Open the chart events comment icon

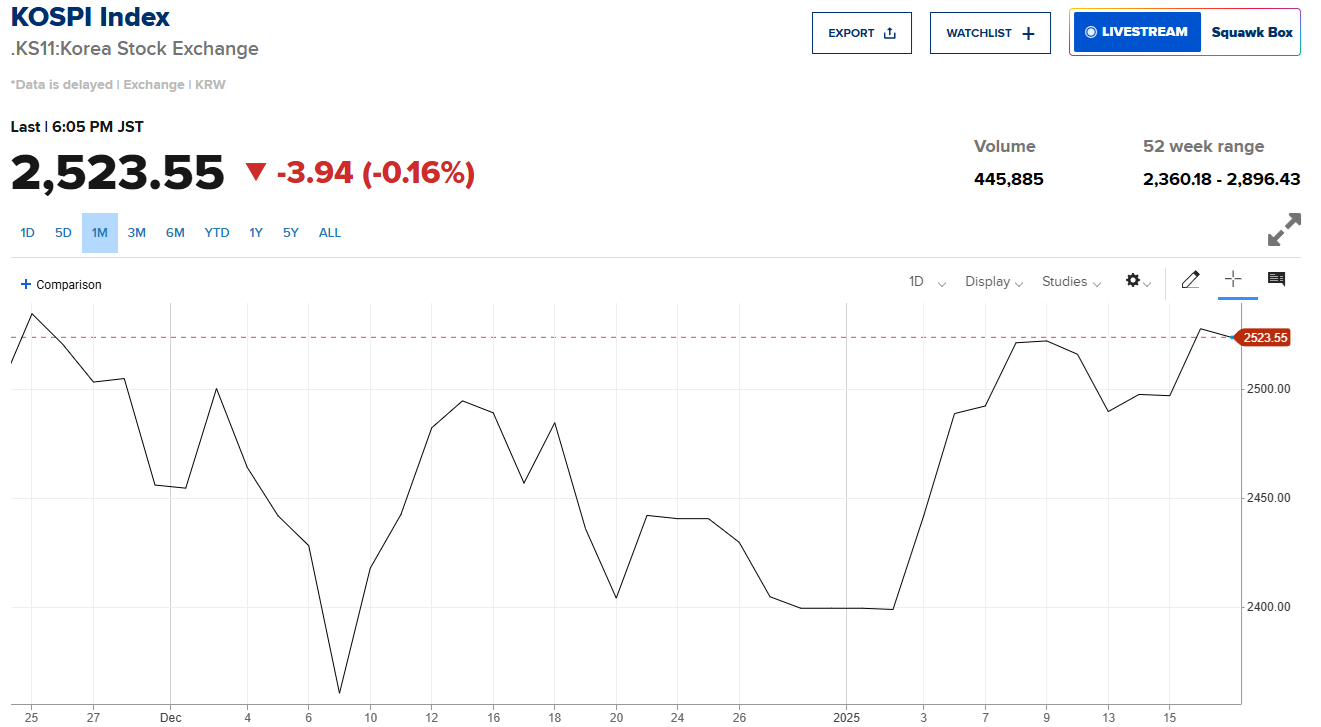click(x=1276, y=280)
